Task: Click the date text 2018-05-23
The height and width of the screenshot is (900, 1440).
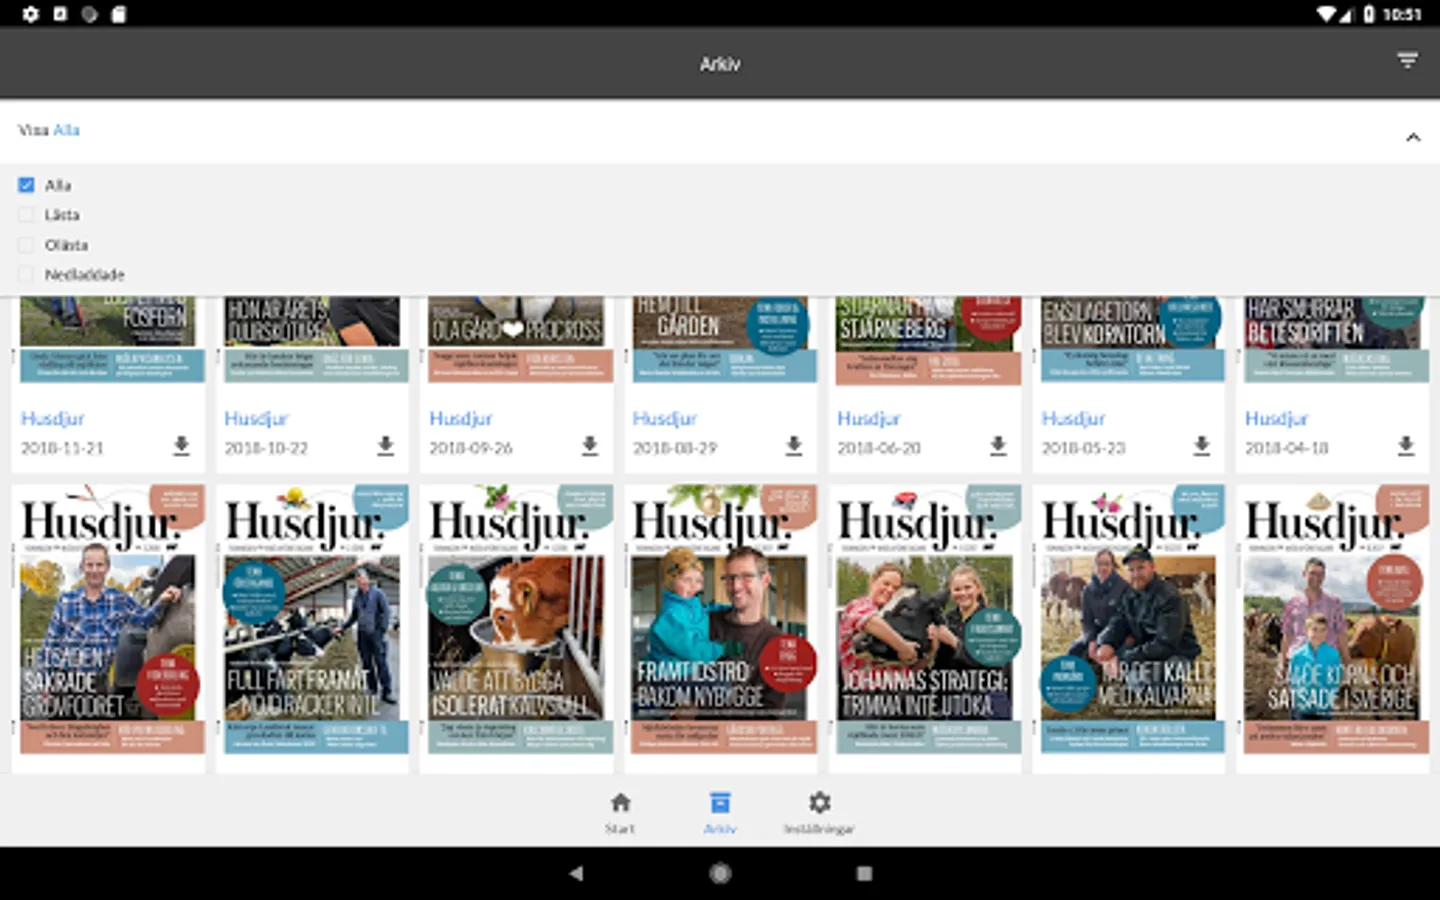Action: pos(1084,448)
